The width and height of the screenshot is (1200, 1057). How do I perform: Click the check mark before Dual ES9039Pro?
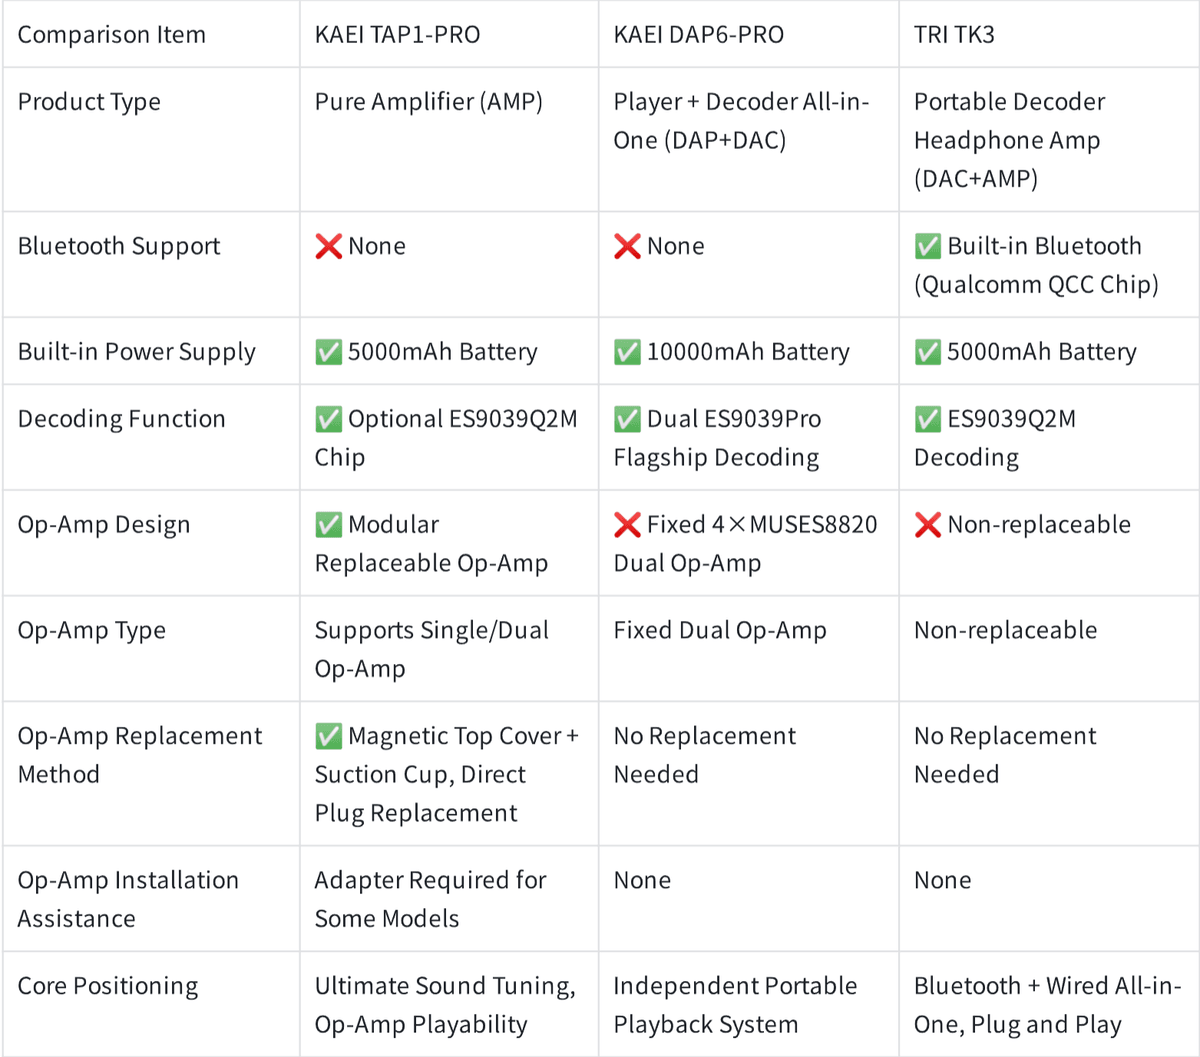pyautogui.click(x=627, y=419)
